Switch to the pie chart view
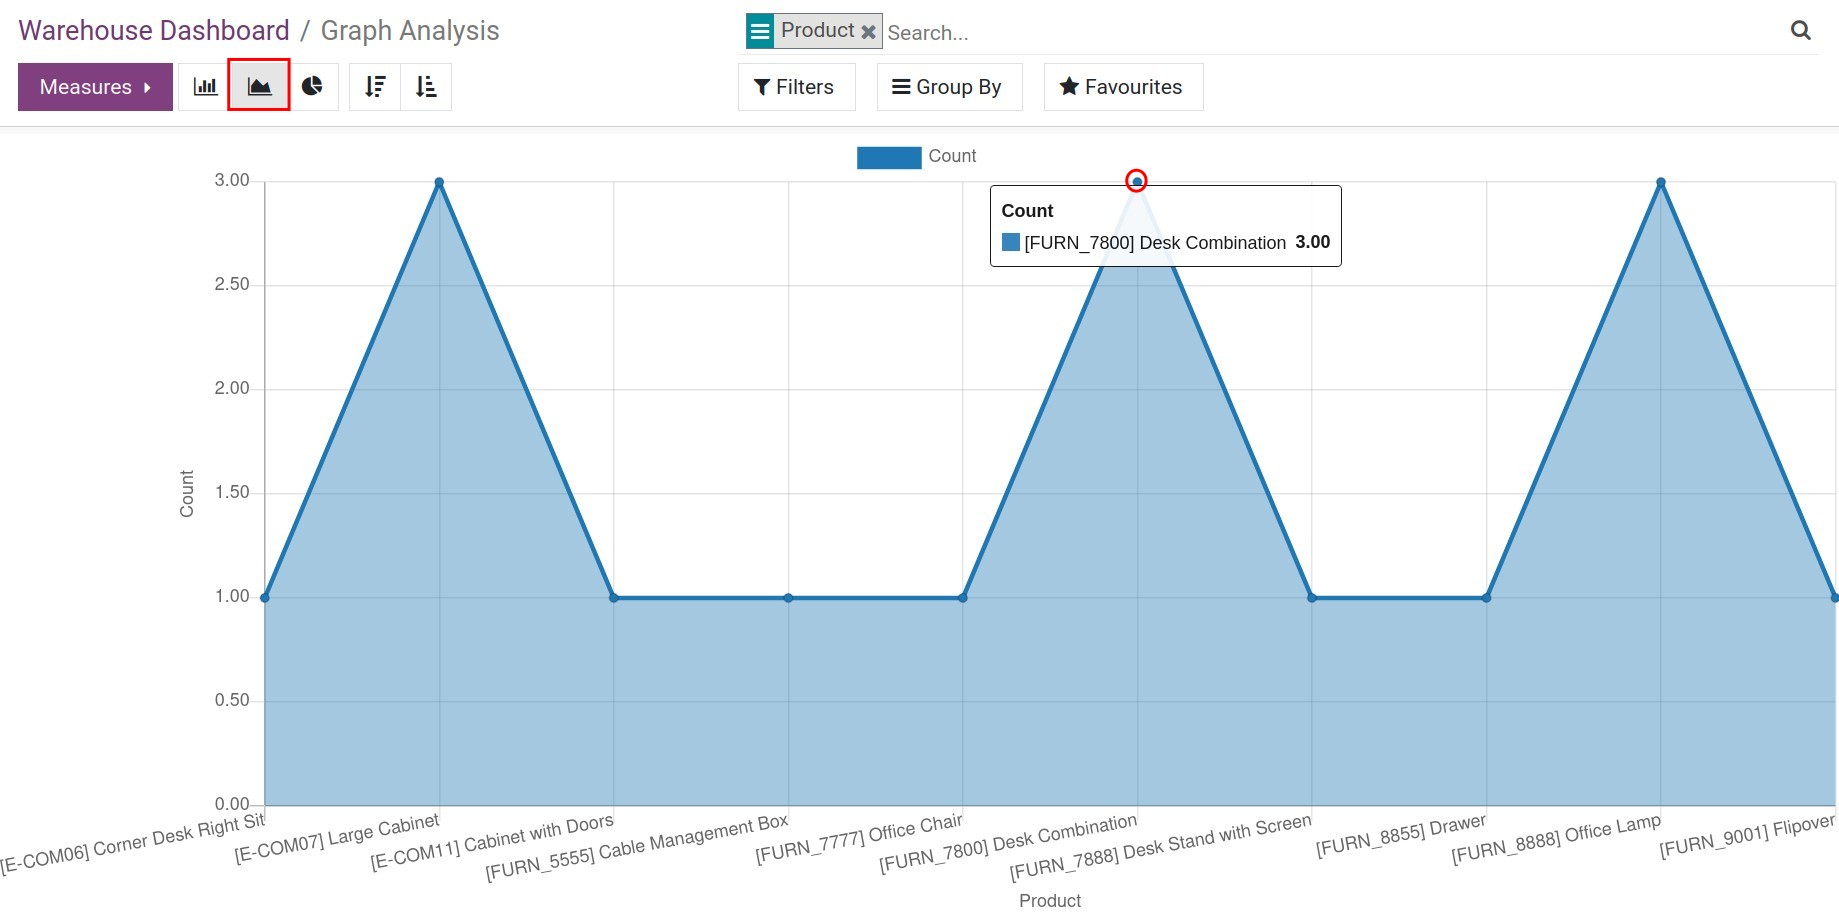 (x=312, y=87)
